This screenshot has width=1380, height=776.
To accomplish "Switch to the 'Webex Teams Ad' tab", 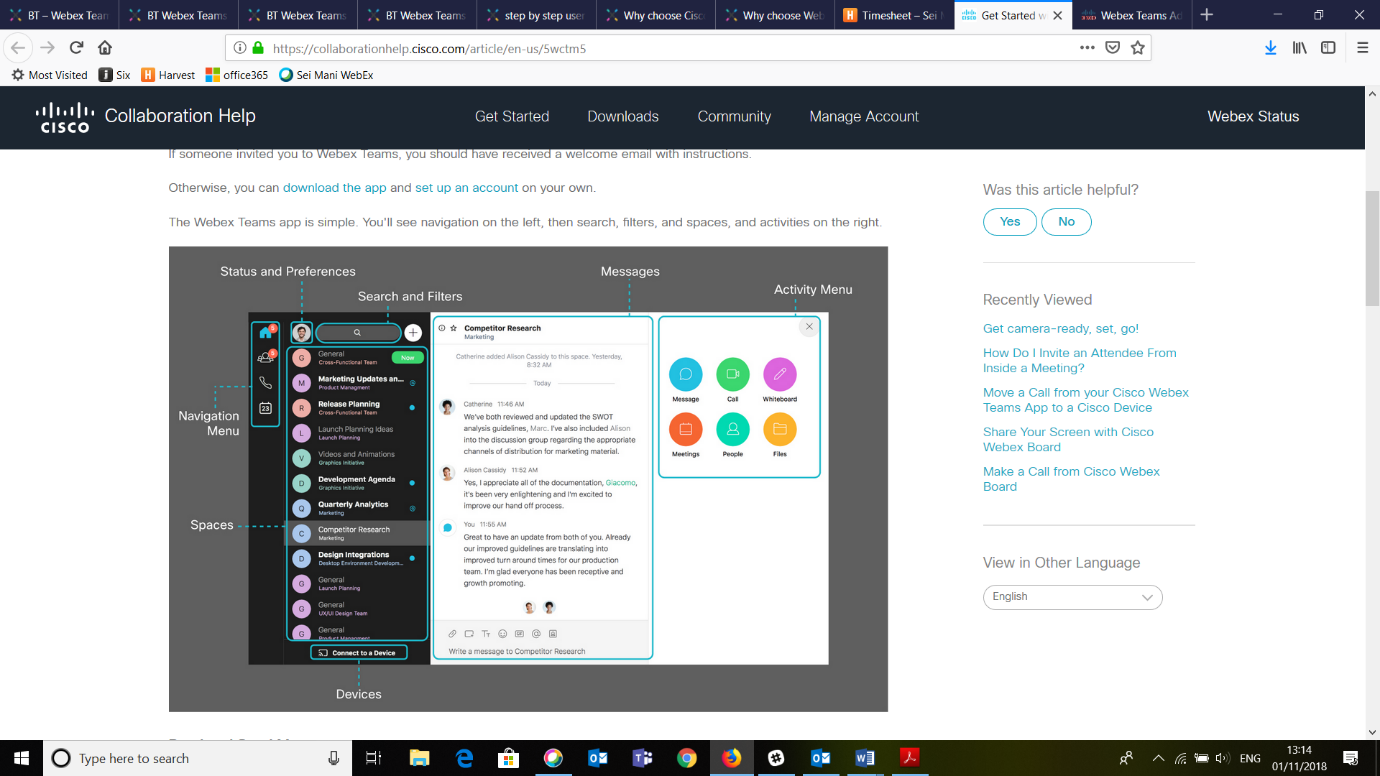I will [1131, 15].
